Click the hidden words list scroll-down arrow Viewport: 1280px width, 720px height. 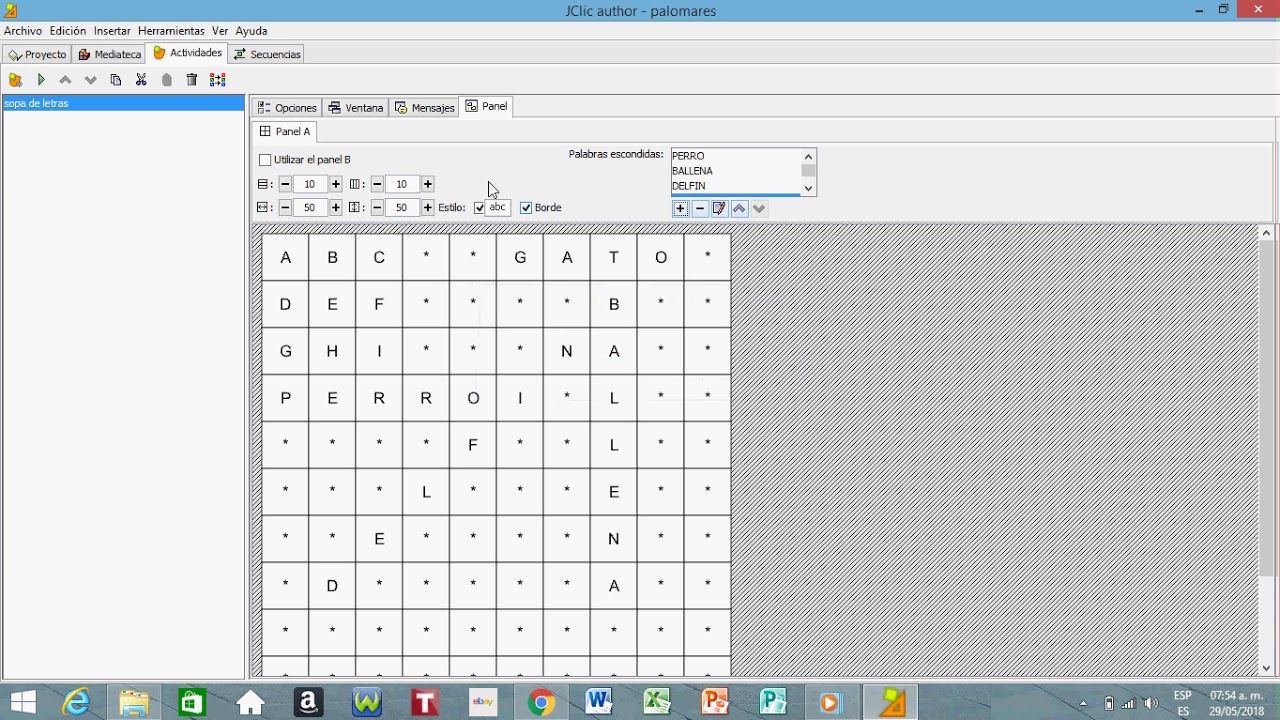[808, 188]
